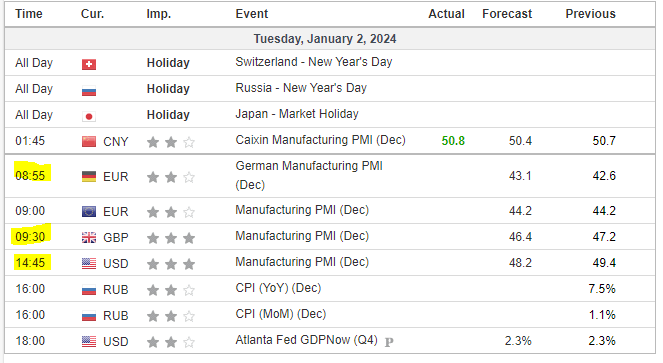Click the German flag icon beside EUR

click(89, 176)
